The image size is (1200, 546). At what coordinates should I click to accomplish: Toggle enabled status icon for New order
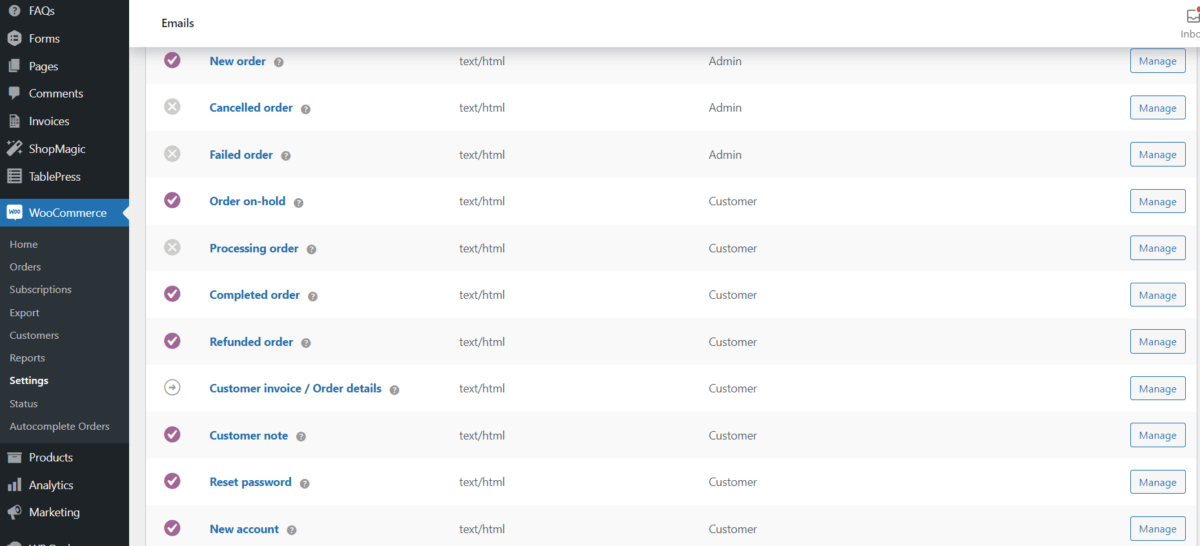click(x=172, y=60)
